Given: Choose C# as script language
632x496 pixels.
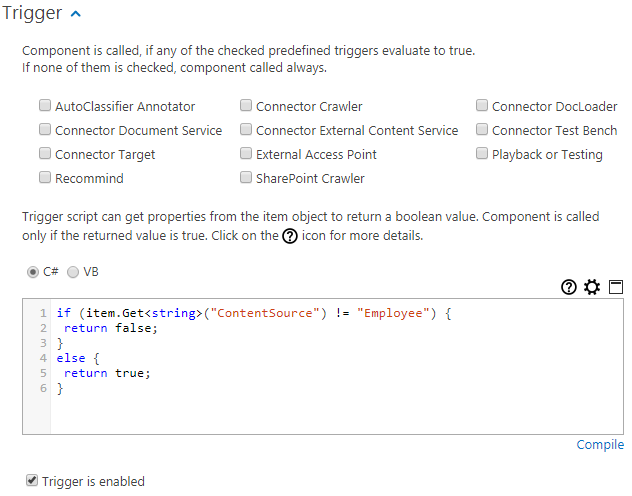Looking at the screenshot, I should tap(33, 272).
